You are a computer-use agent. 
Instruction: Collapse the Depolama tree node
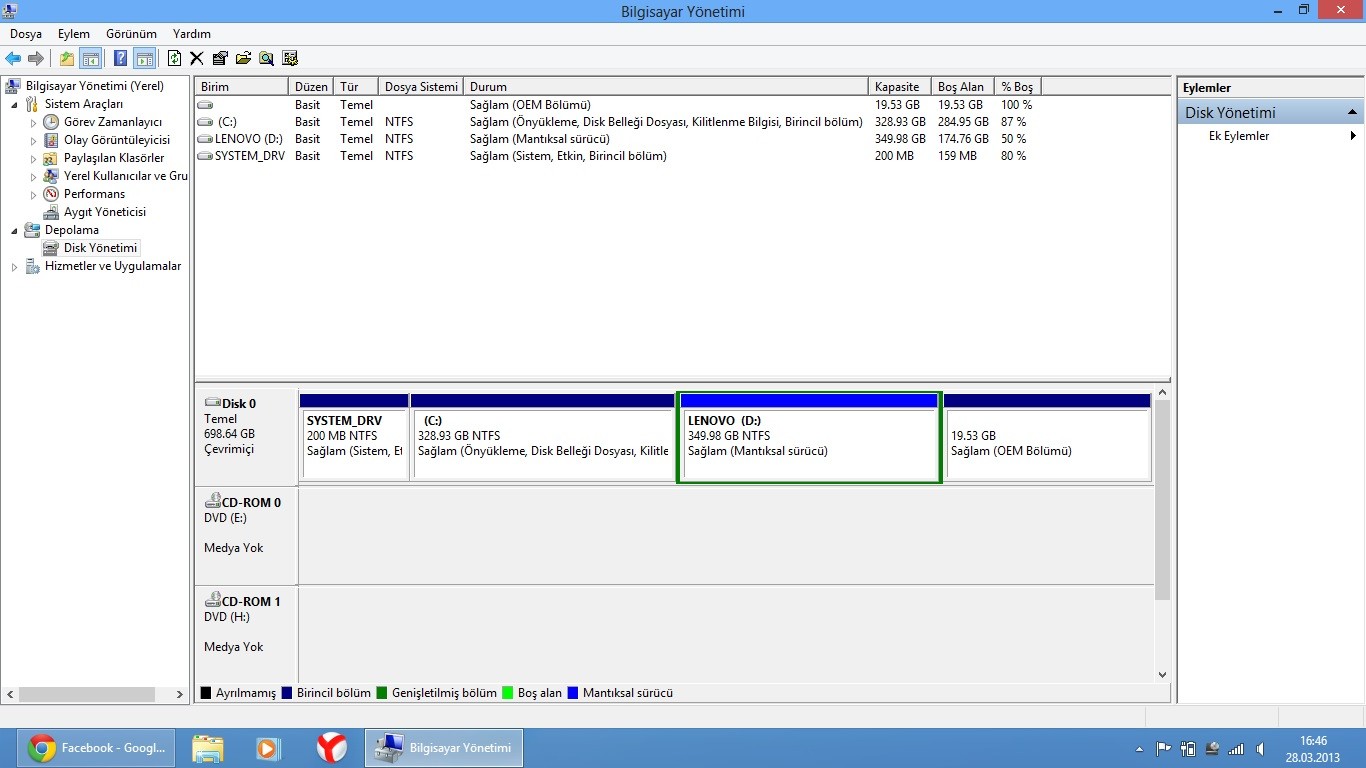coord(14,230)
